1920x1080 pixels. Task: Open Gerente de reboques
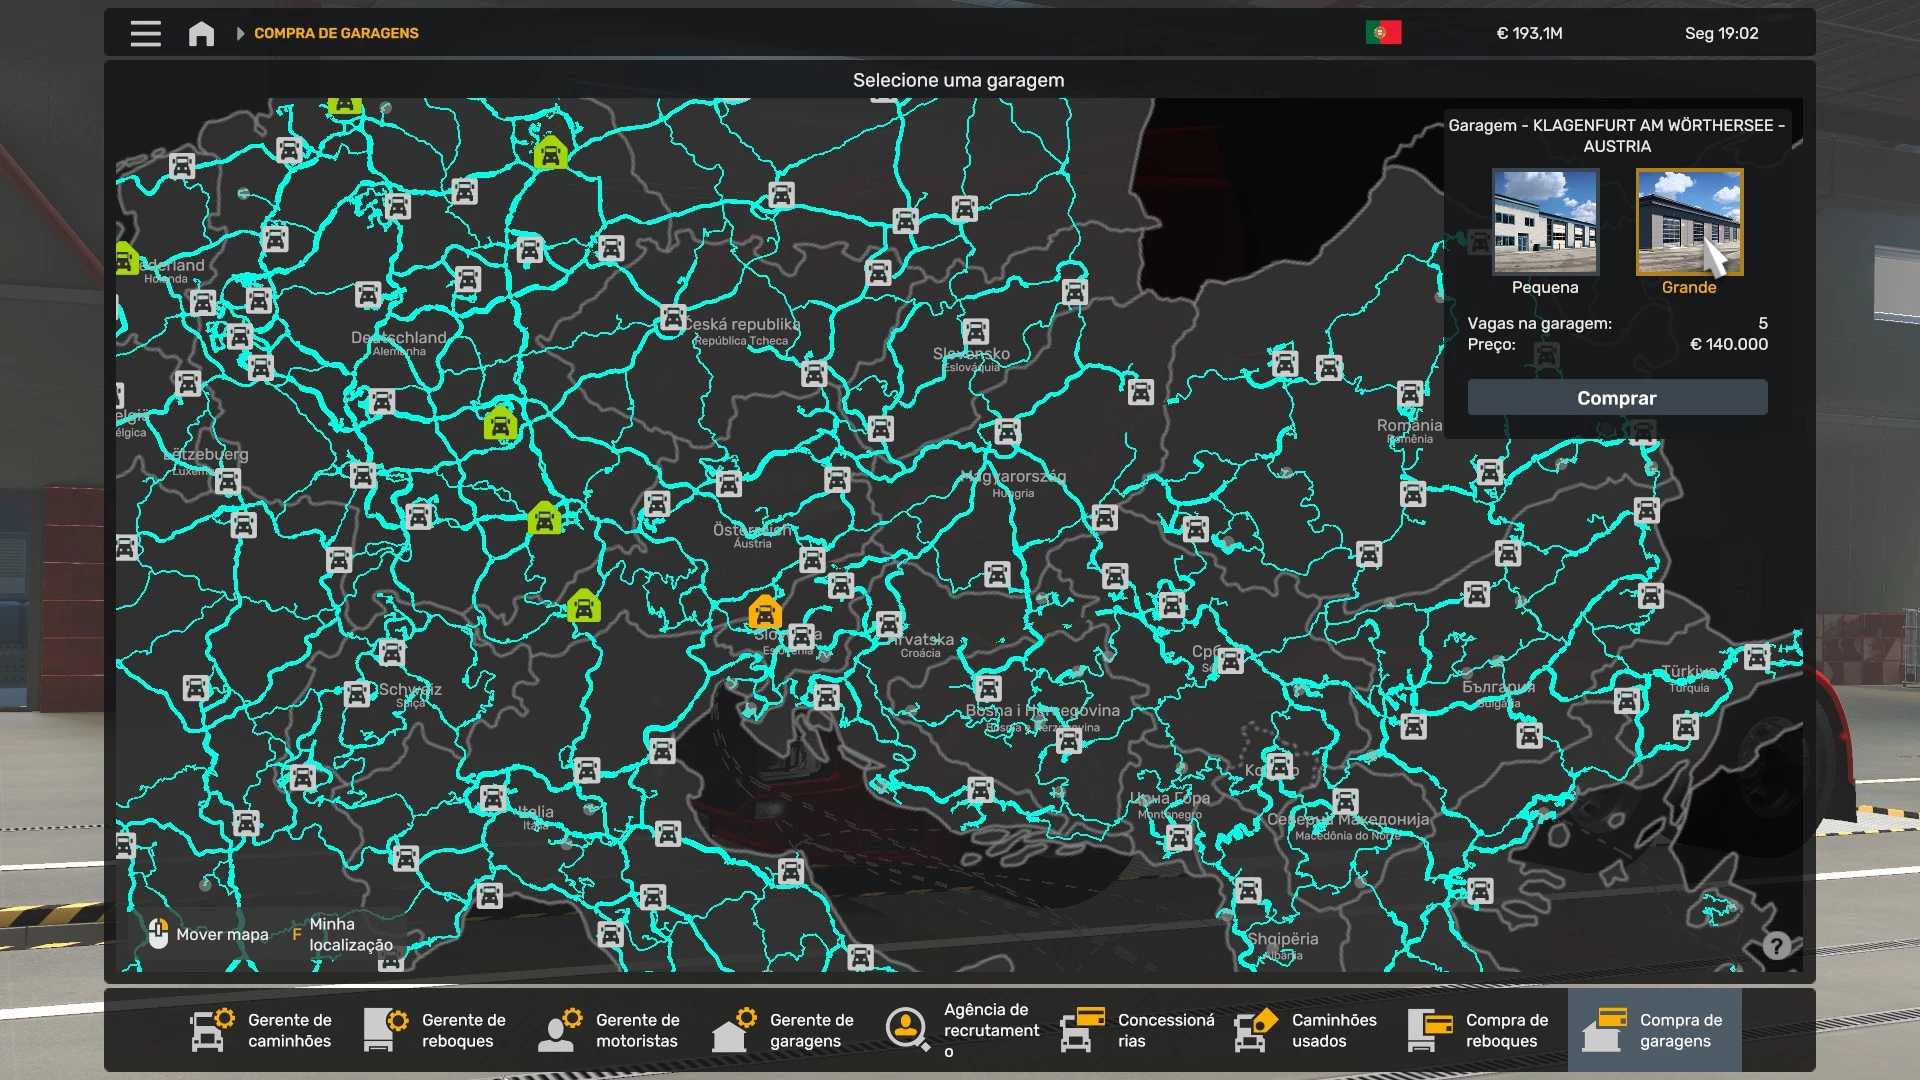pyautogui.click(x=436, y=1030)
